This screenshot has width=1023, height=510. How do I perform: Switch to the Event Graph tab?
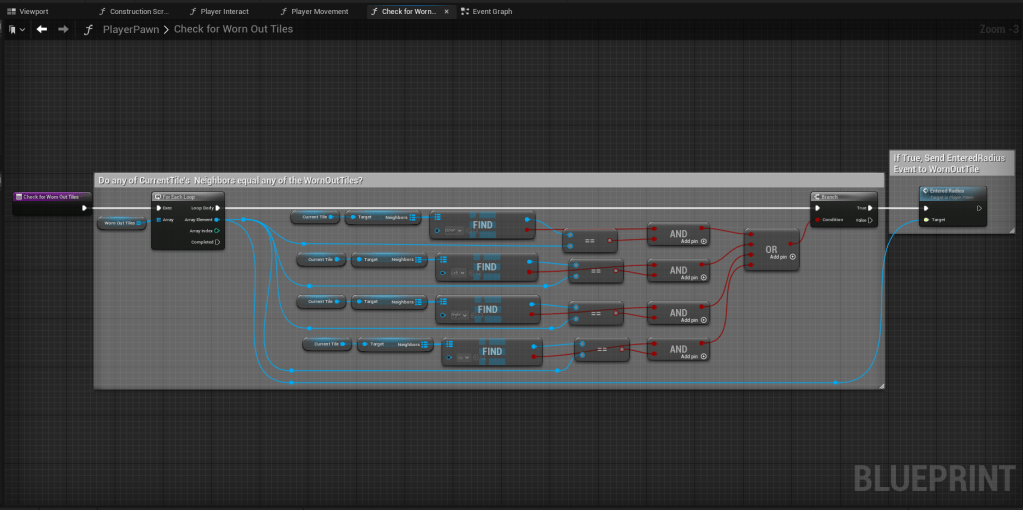coord(485,11)
